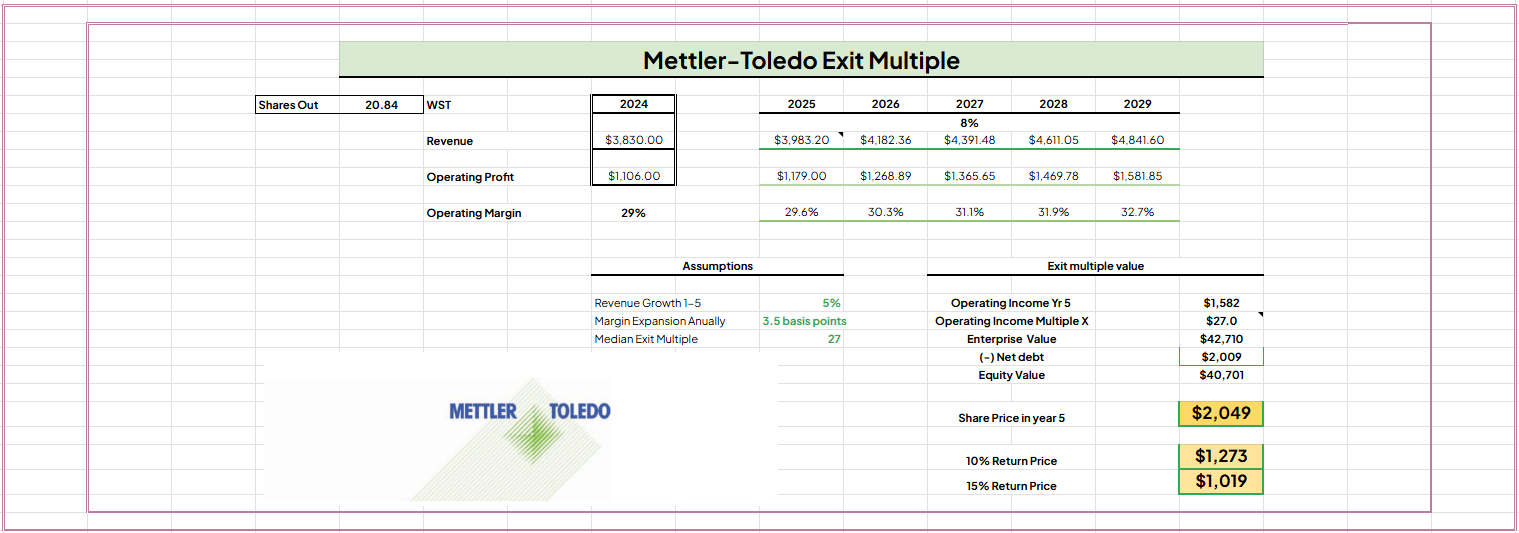This screenshot has width=1519, height=533.
Task: Select the $40,701 equity value cell
Action: click(1221, 375)
